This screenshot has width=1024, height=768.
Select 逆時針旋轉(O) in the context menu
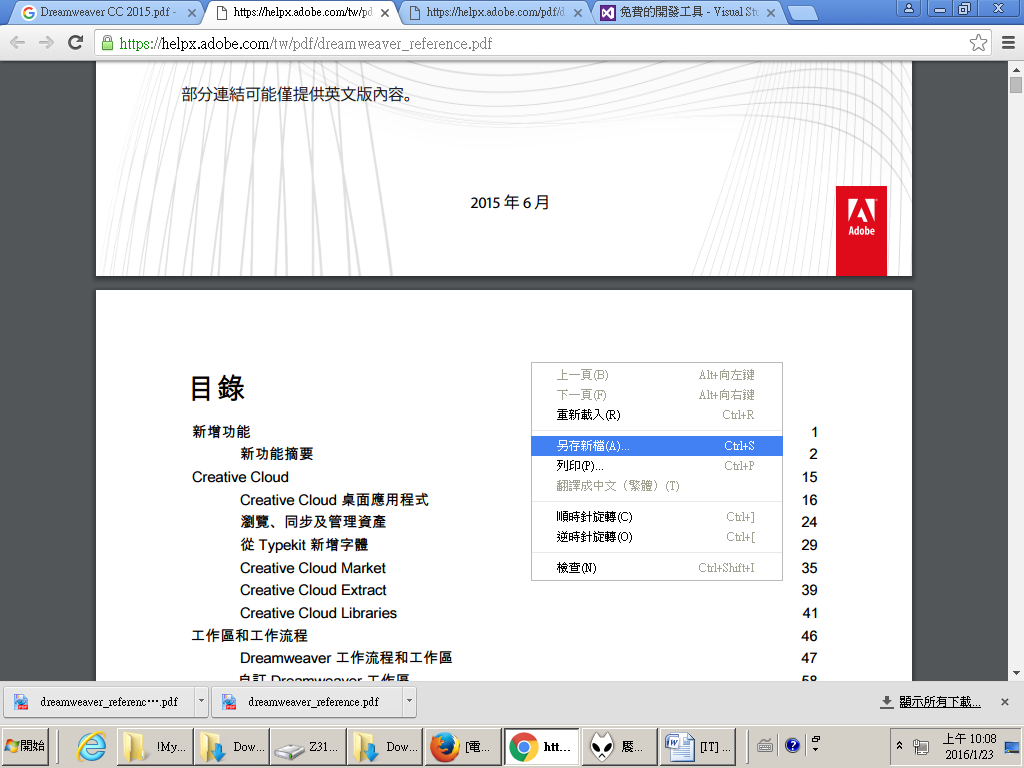(657, 537)
